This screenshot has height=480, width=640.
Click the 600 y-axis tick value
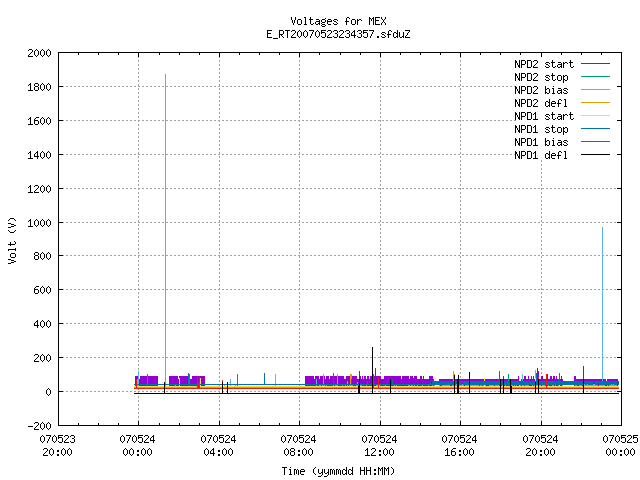[x=43, y=290]
